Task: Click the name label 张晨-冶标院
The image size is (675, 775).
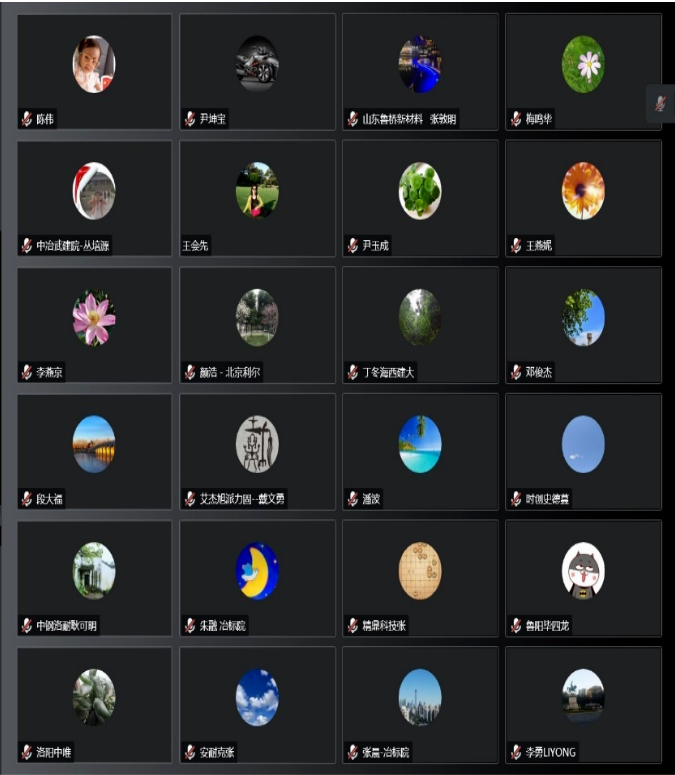Action: tap(386, 752)
